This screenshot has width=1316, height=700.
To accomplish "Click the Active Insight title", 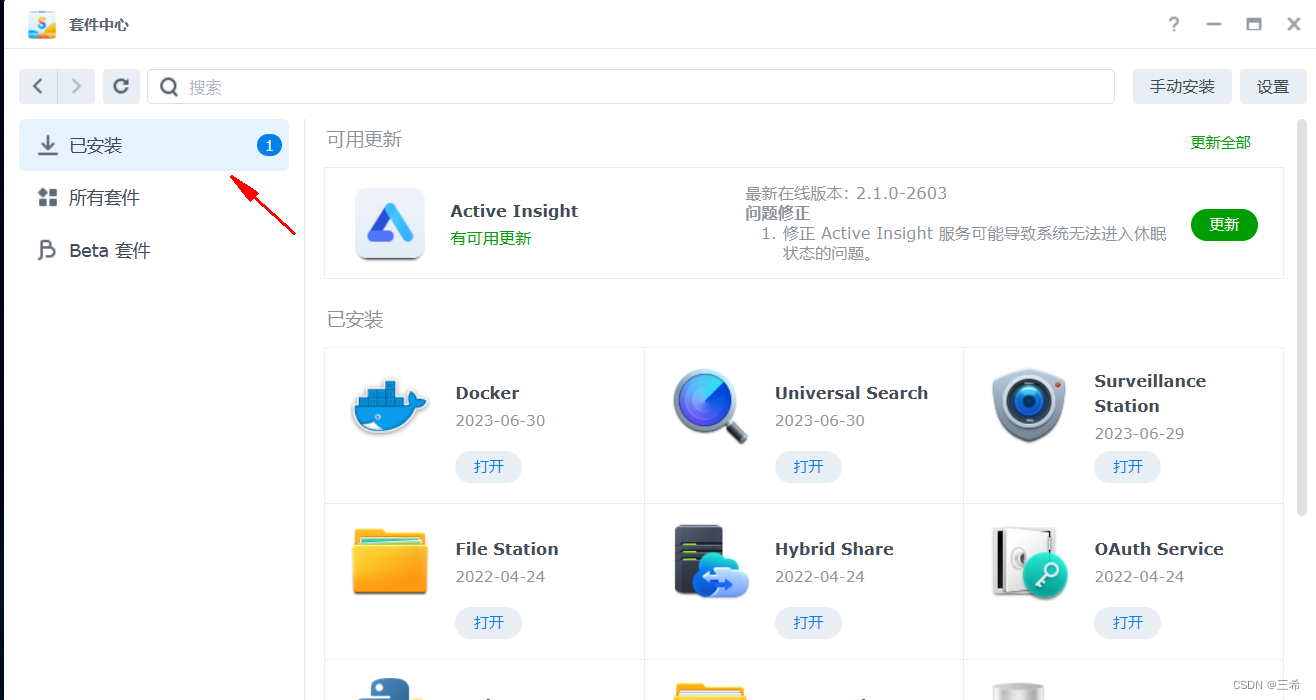I will point(514,211).
